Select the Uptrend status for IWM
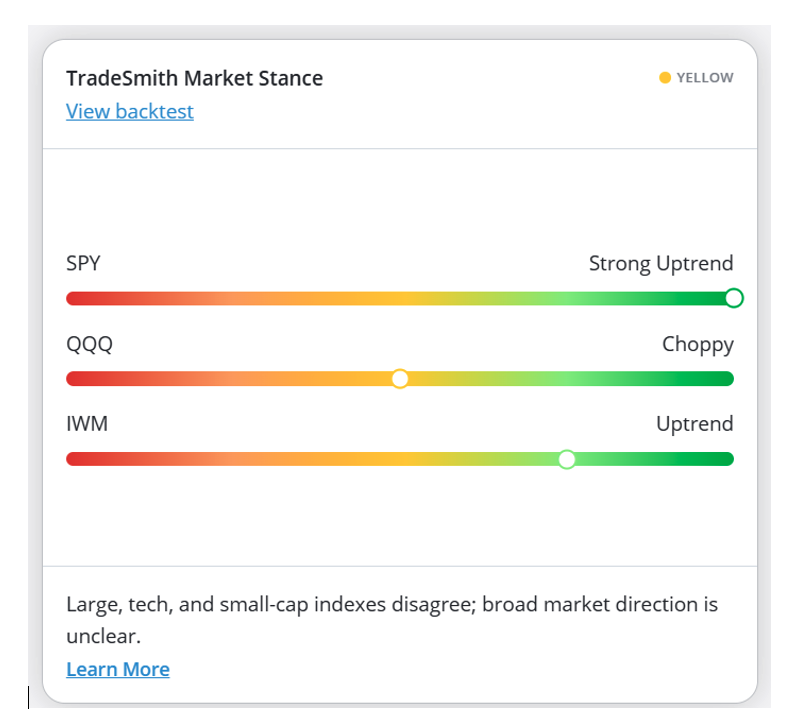Viewport: 792px width, 728px height. click(x=695, y=424)
